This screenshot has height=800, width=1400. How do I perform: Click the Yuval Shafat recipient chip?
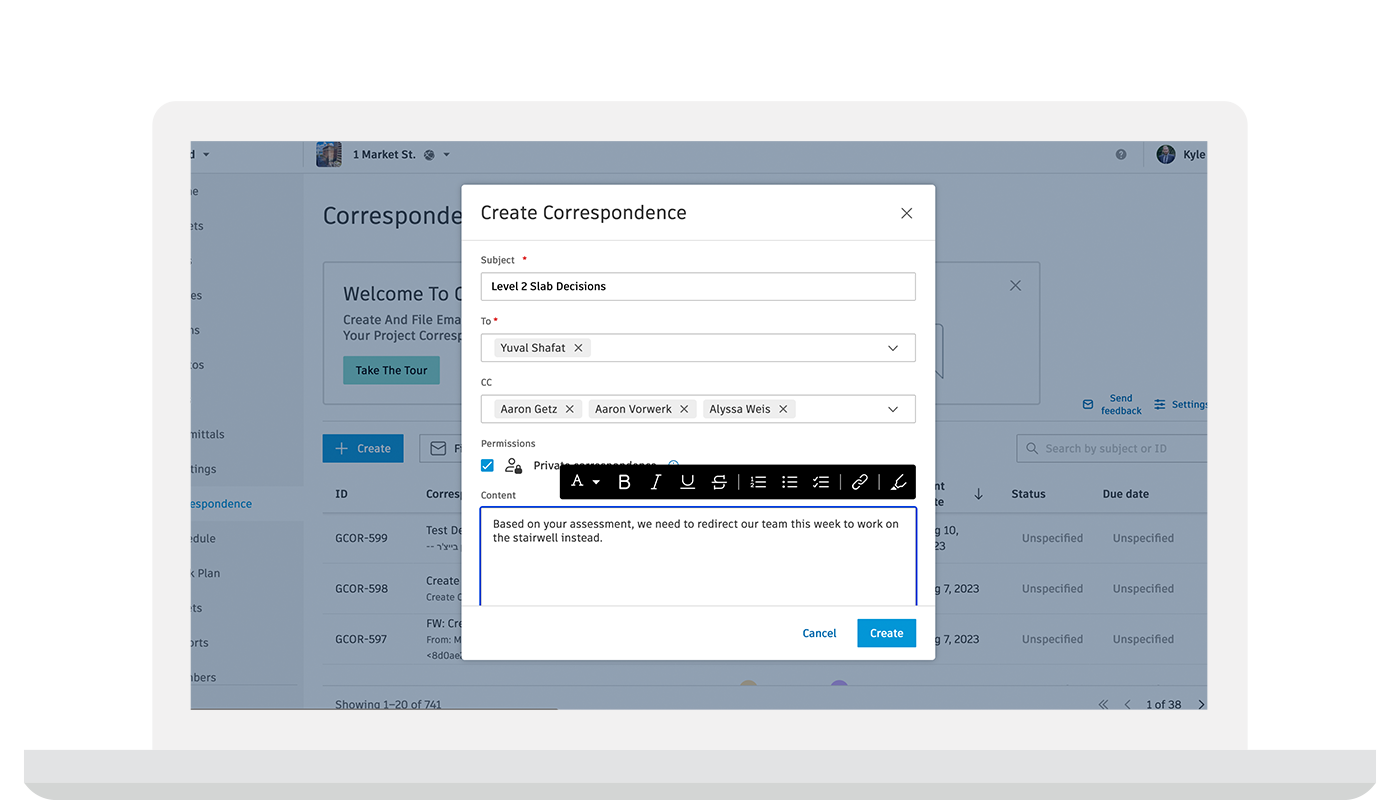[x=542, y=348]
